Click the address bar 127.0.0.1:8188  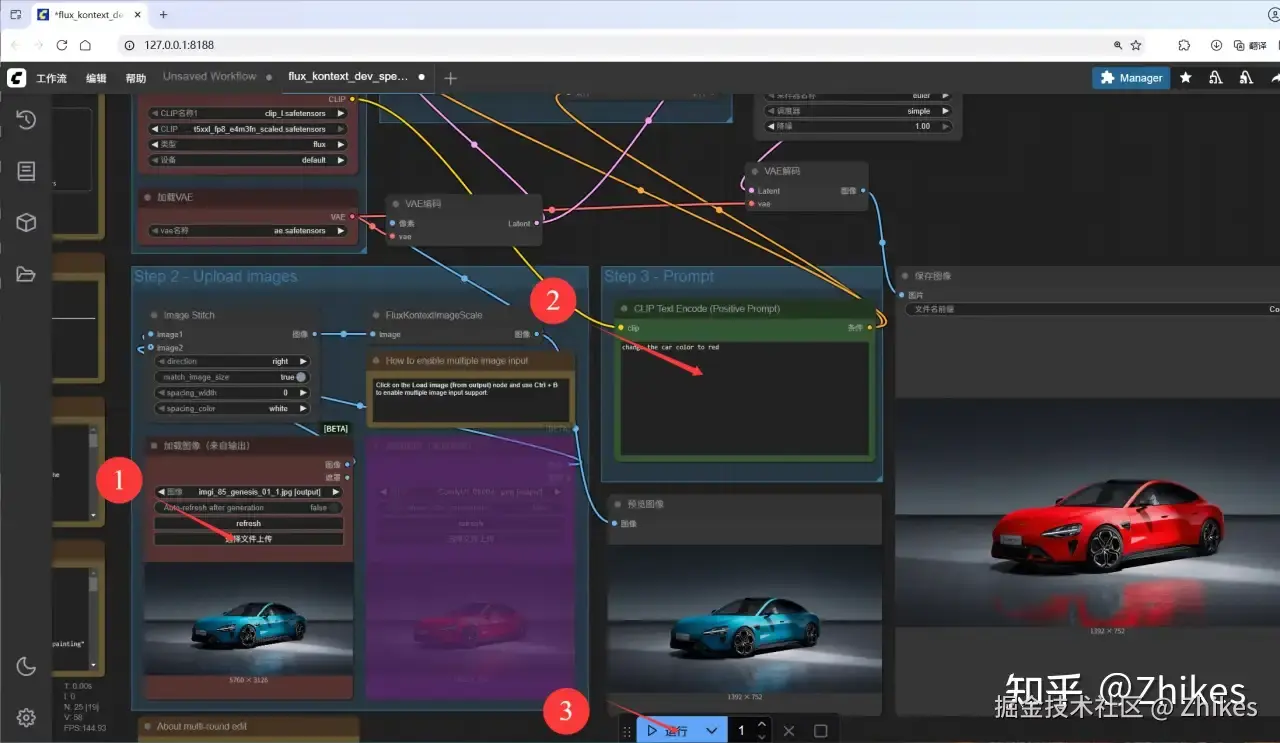coord(179,45)
